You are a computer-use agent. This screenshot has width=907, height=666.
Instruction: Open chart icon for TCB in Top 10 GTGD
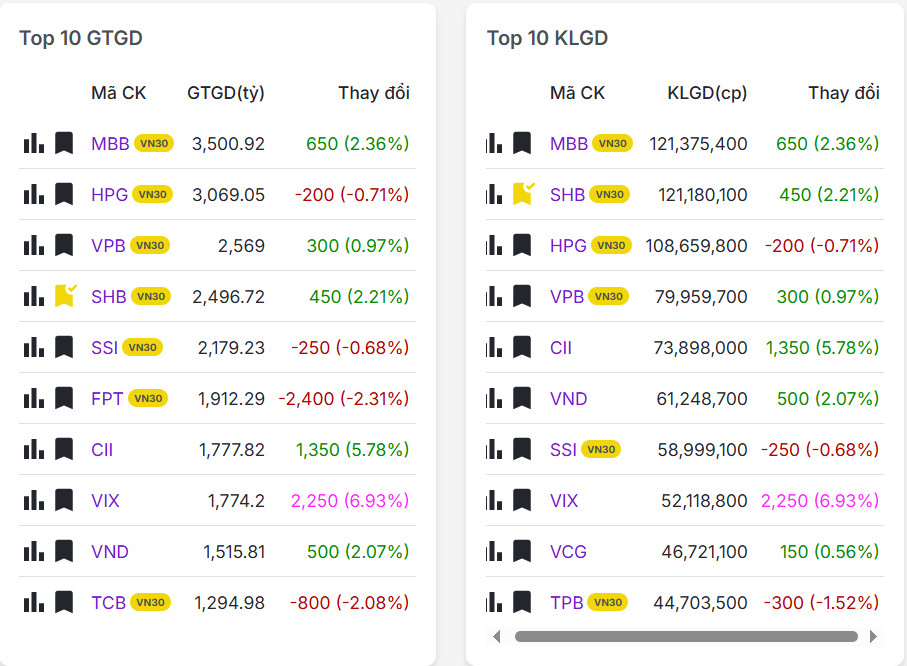pyautogui.click(x=34, y=602)
